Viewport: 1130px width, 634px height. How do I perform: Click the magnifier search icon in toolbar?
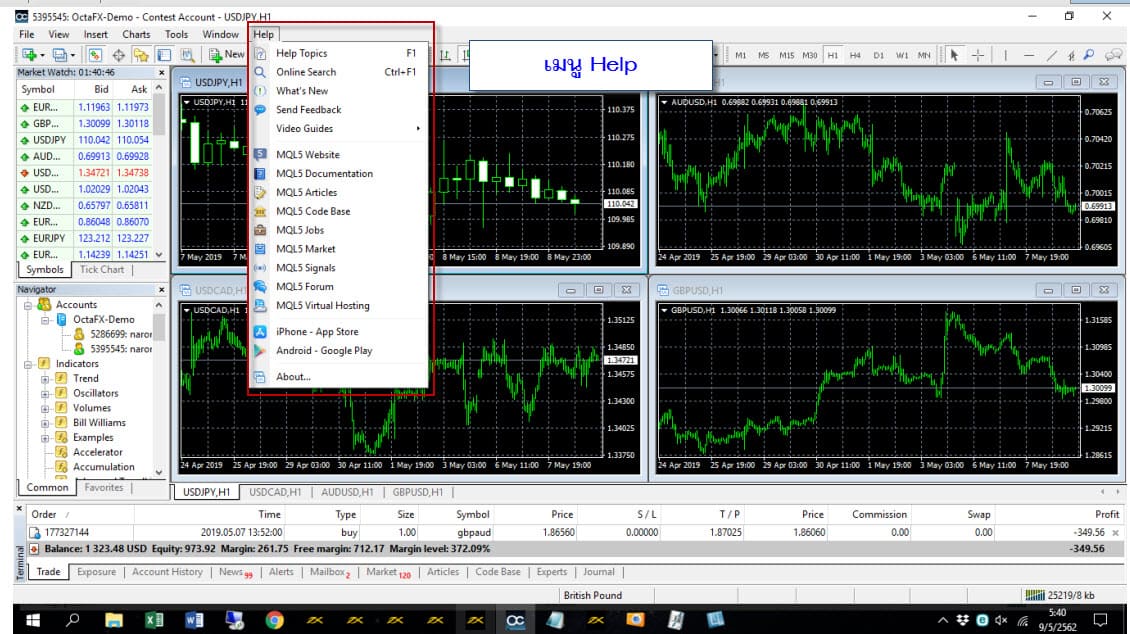pyautogui.click(x=1088, y=55)
